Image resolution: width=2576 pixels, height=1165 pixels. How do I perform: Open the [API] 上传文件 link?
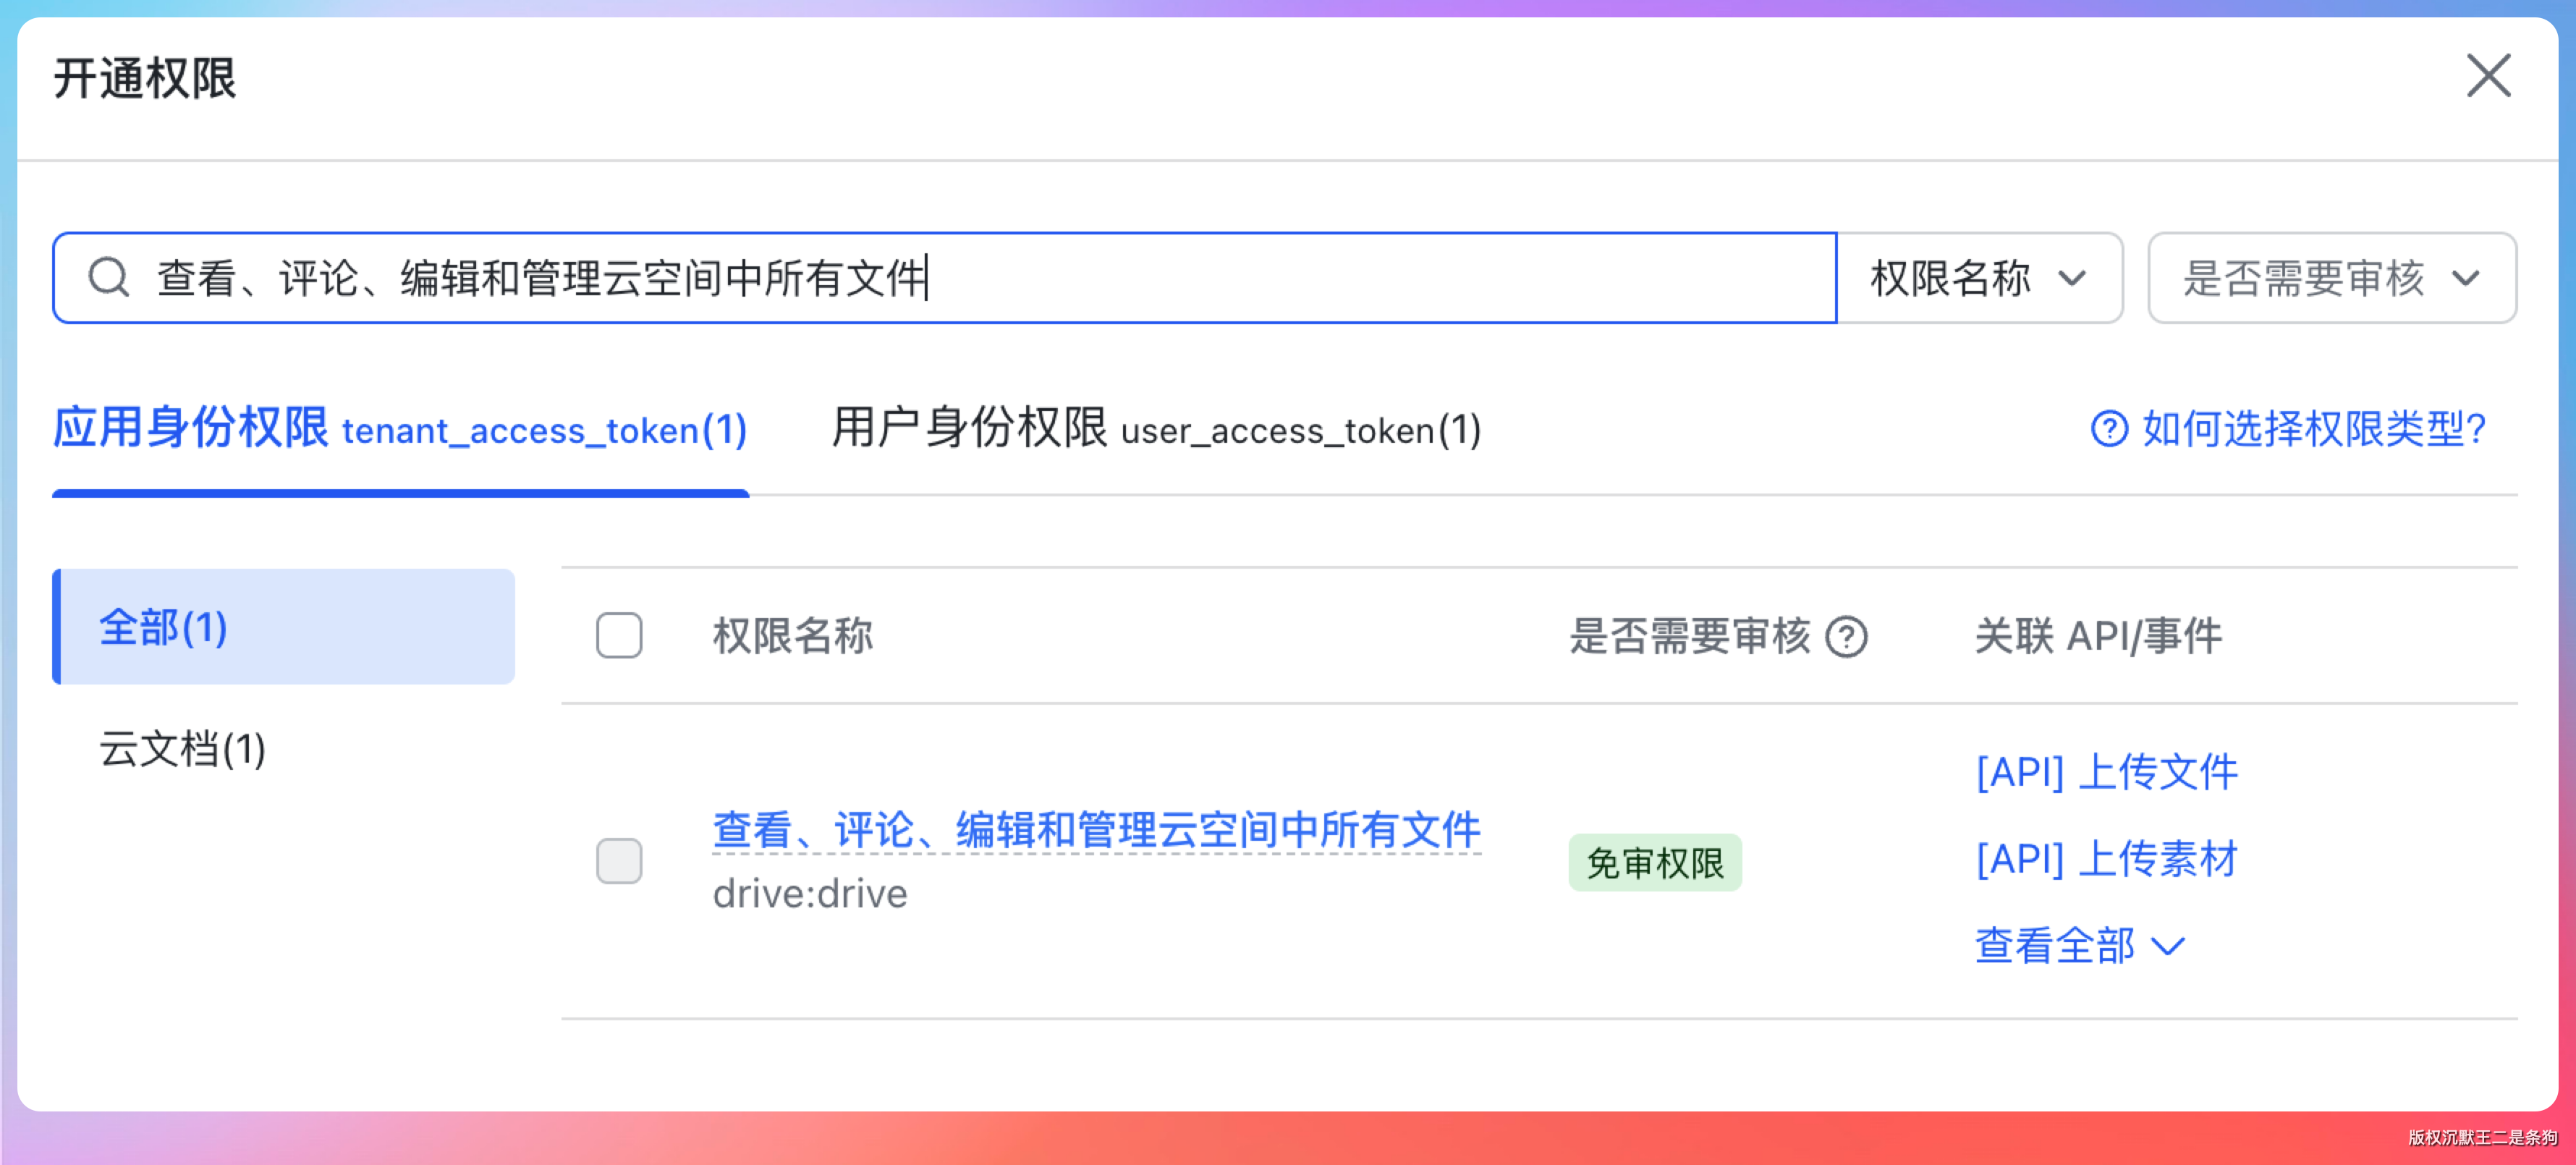[2106, 772]
